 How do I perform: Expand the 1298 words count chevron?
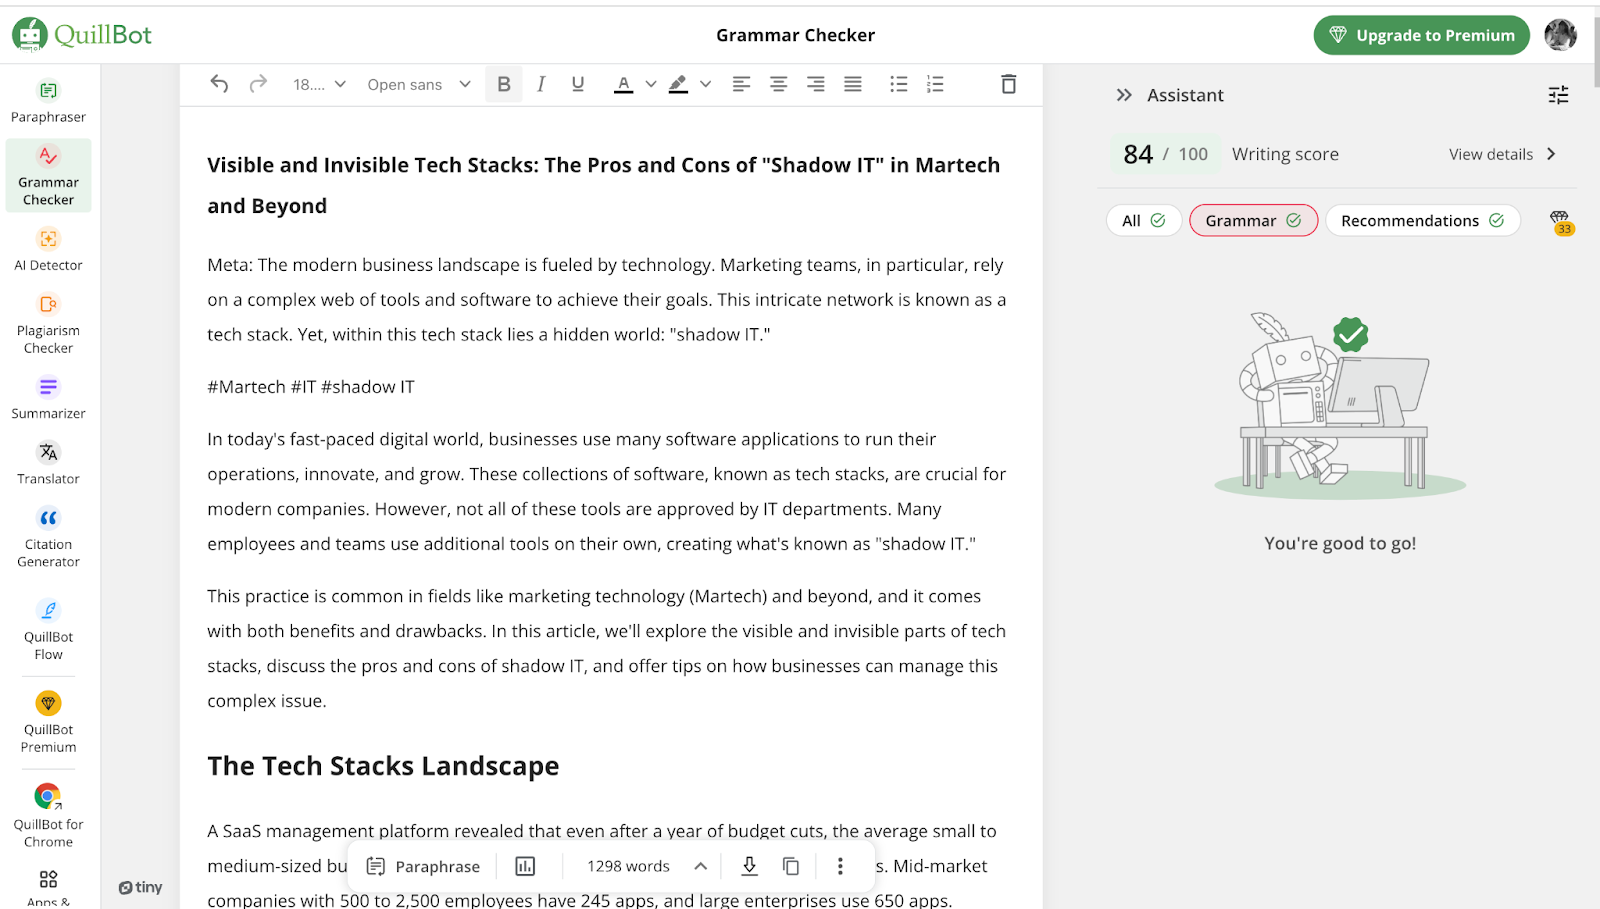[x=701, y=866]
